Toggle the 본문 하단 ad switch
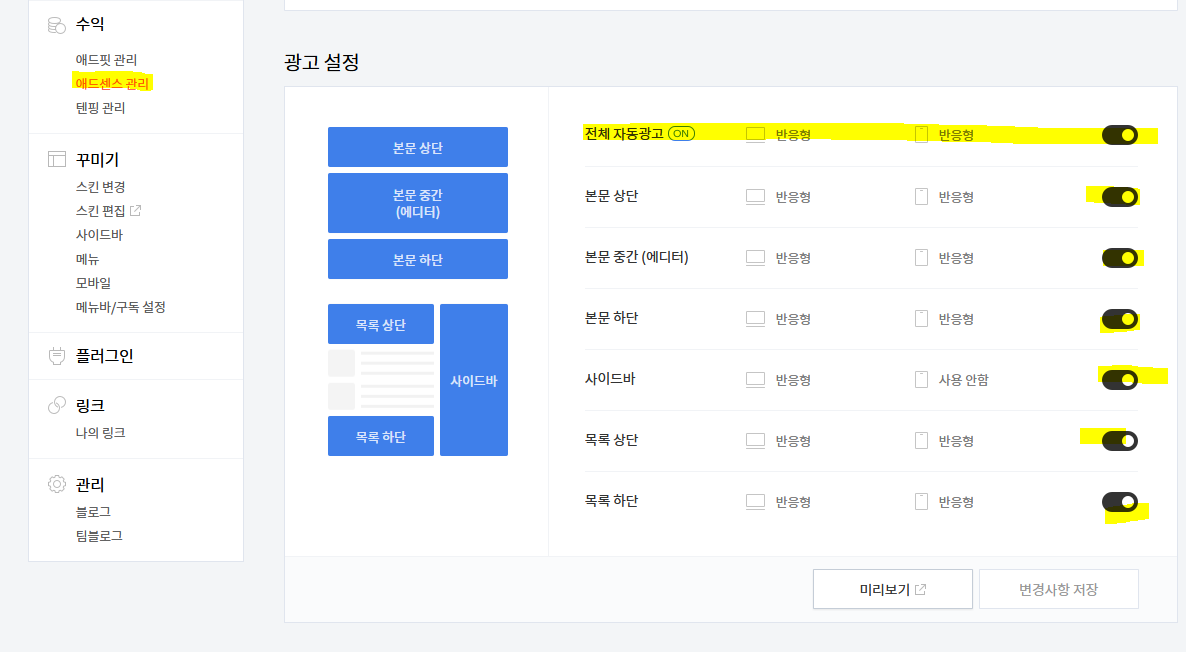 pyautogui.click(x=1119, y=319)
